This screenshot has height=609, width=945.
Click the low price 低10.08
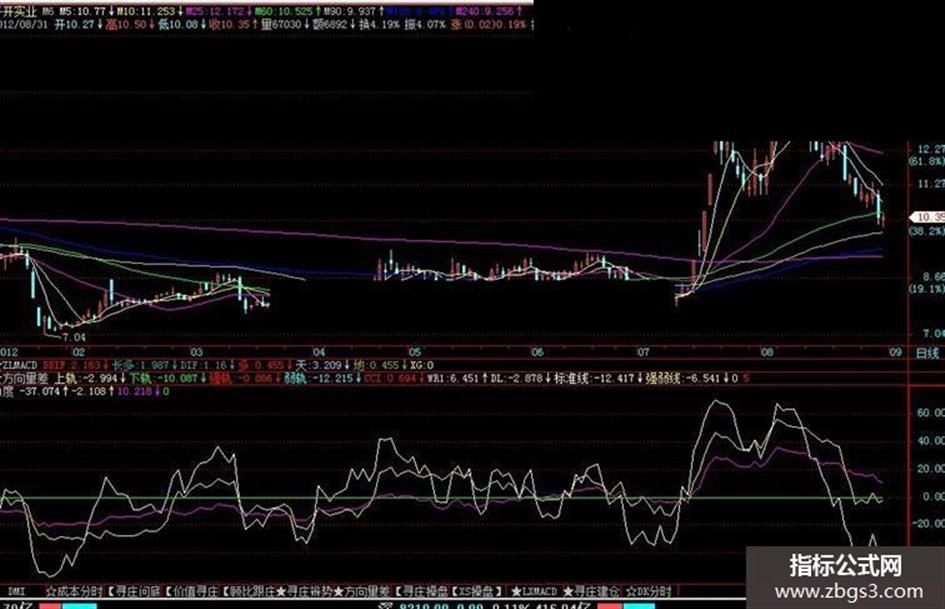(178, 25)
